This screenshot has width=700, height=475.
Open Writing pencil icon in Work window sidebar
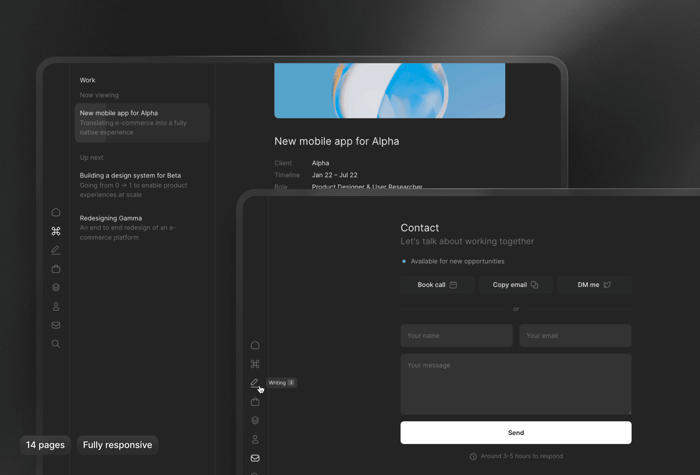(56, 250)
